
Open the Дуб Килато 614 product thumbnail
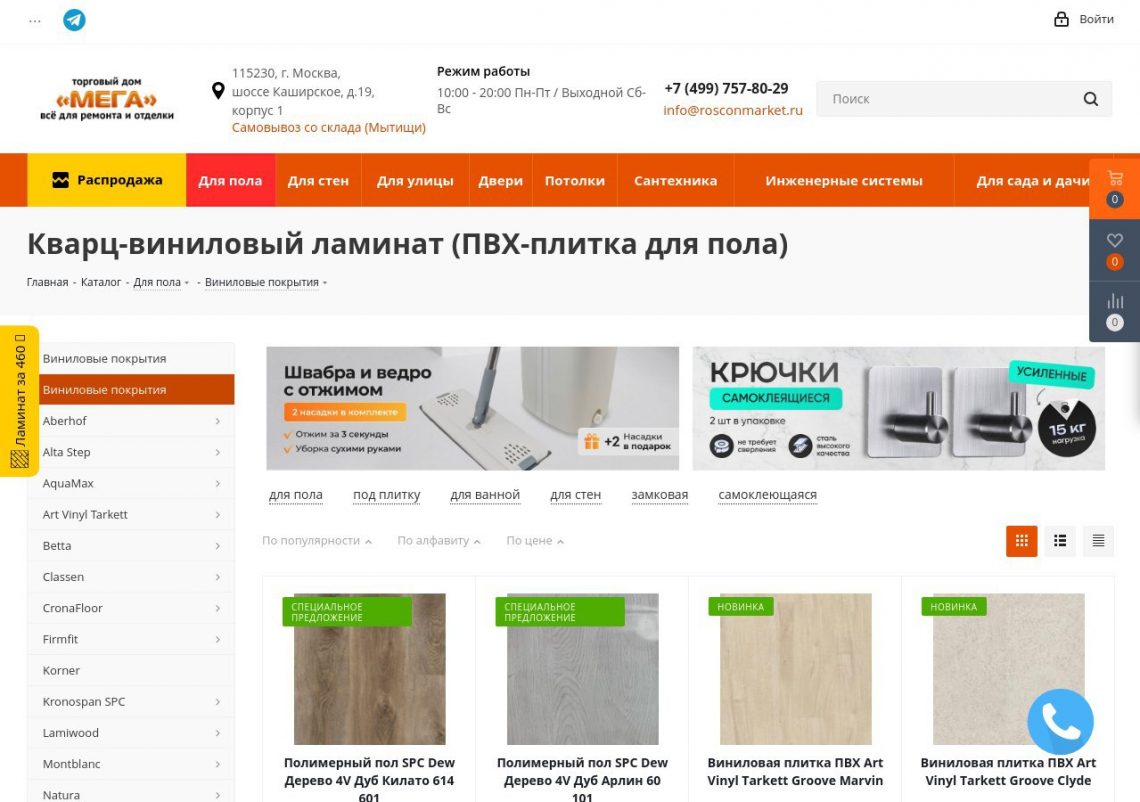pos(369,669)
